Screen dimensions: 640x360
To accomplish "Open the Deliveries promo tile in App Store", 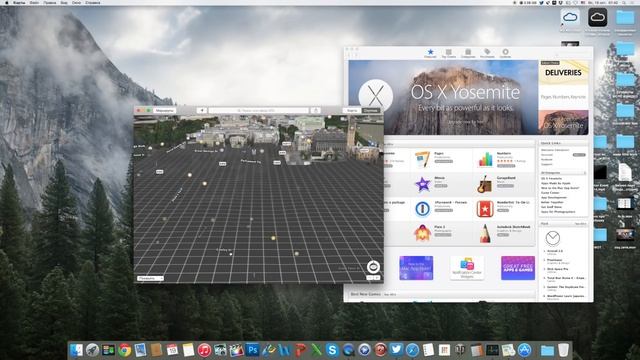I will pos(563,72).
